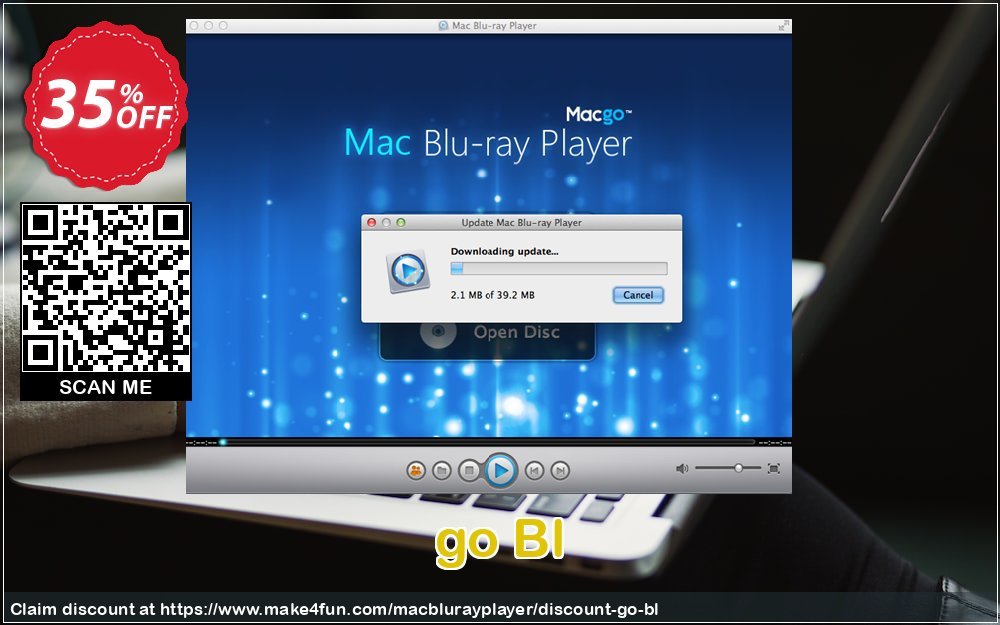The height and width of the screenshot is (625, 1000).
Task: Click the disc icon beside Open Disc
Action: point(438,332)
